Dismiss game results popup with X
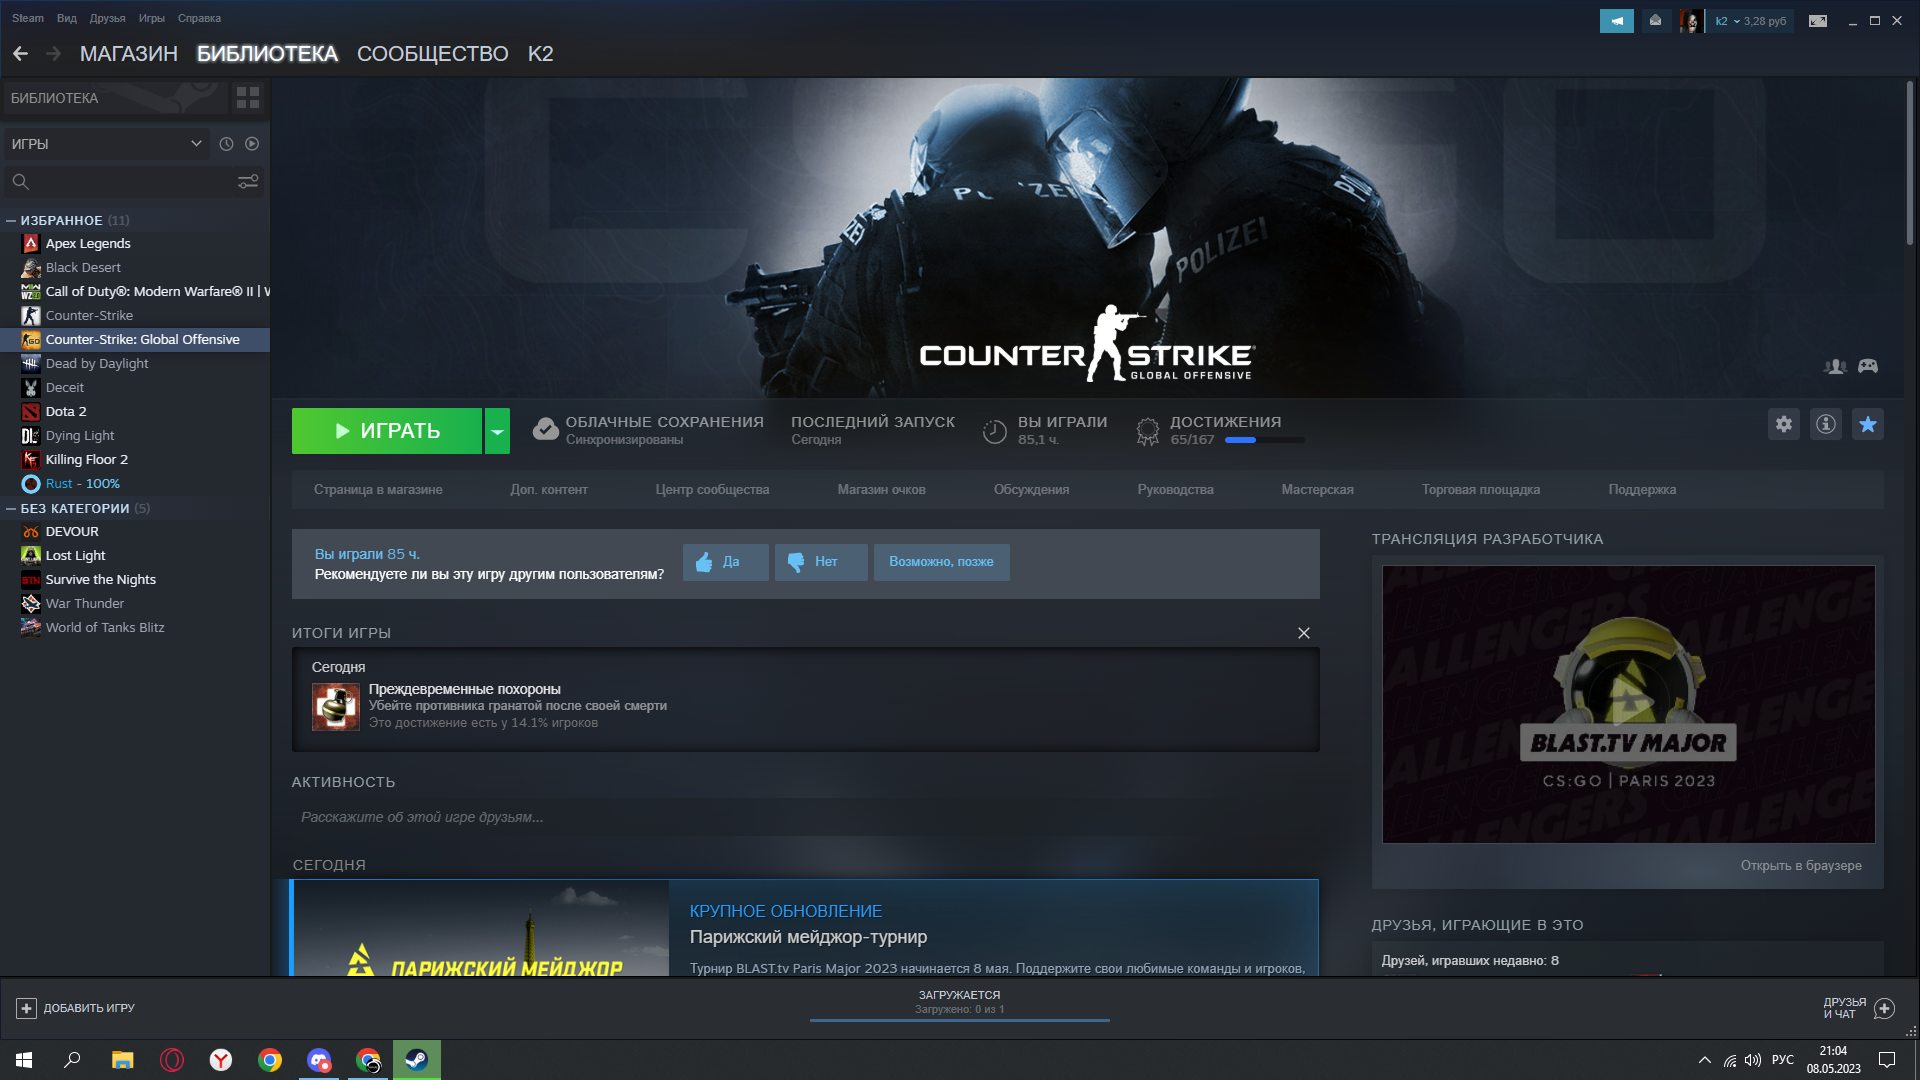 (x=1303, y=633)
